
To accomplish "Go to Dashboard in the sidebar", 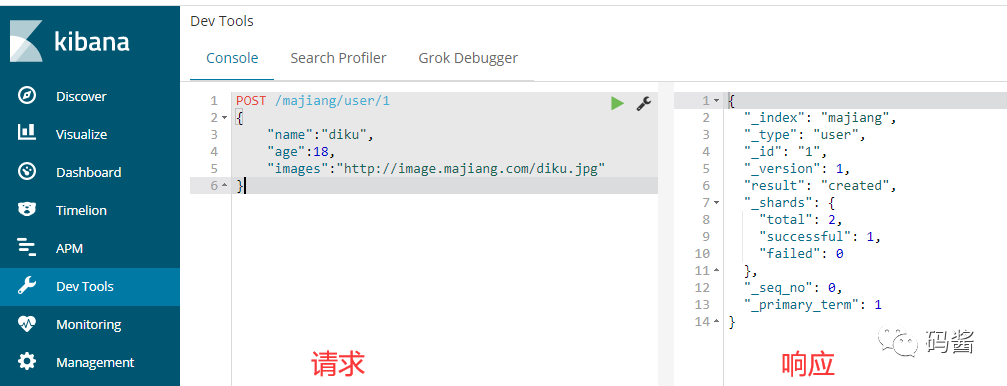I will click(89, 172).
